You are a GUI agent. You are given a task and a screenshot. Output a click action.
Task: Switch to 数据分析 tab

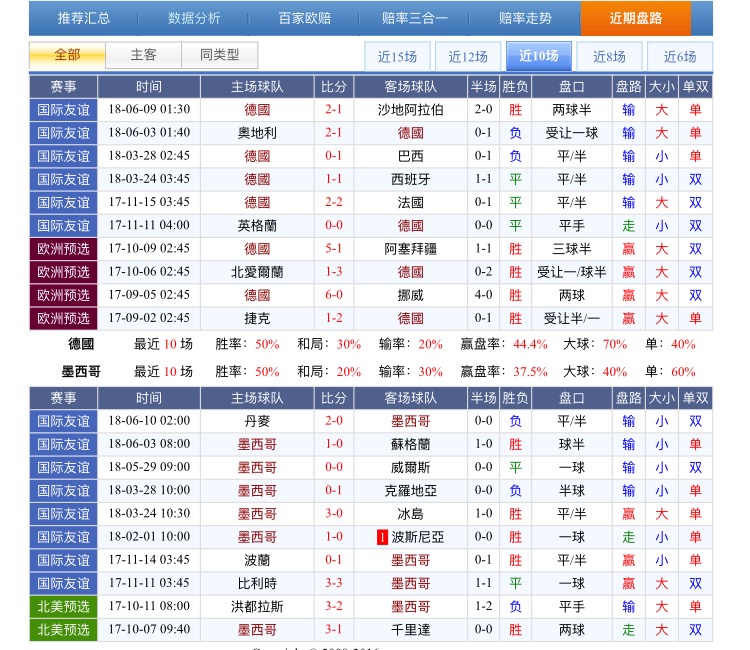[194, 18]
